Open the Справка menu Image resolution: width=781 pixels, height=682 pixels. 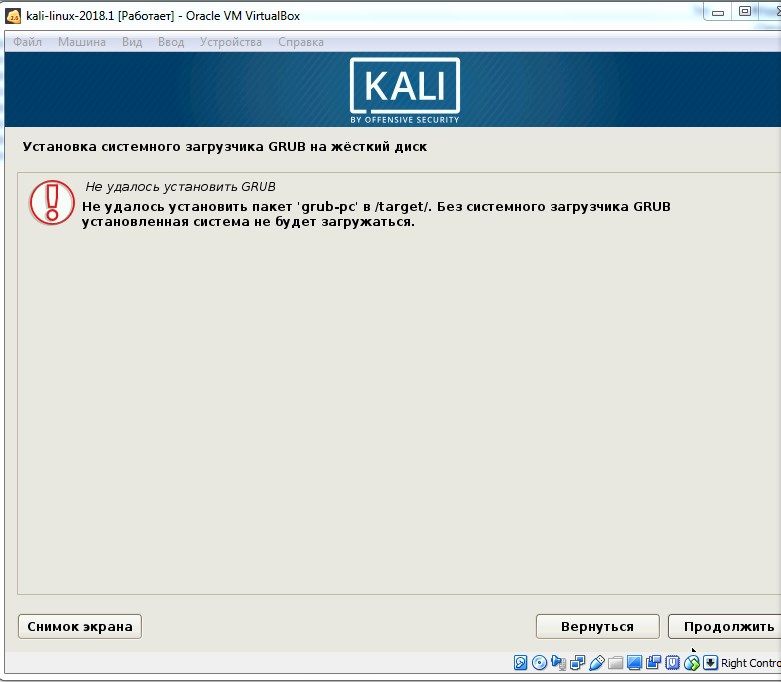click(x=300, y=42)
